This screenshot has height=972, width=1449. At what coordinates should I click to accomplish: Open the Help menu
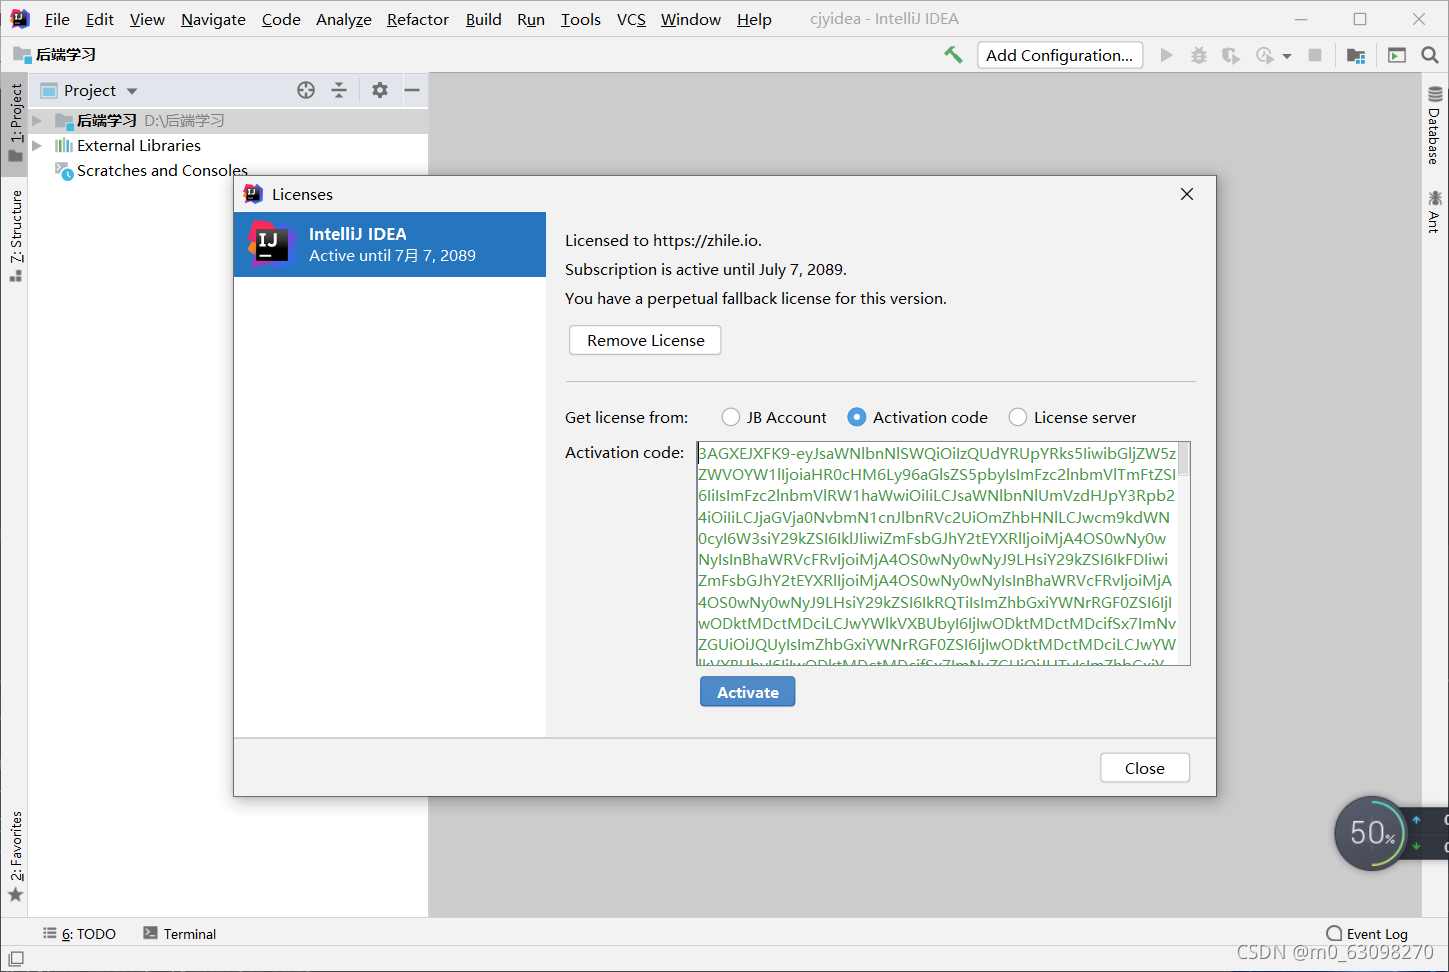[754, 19]
